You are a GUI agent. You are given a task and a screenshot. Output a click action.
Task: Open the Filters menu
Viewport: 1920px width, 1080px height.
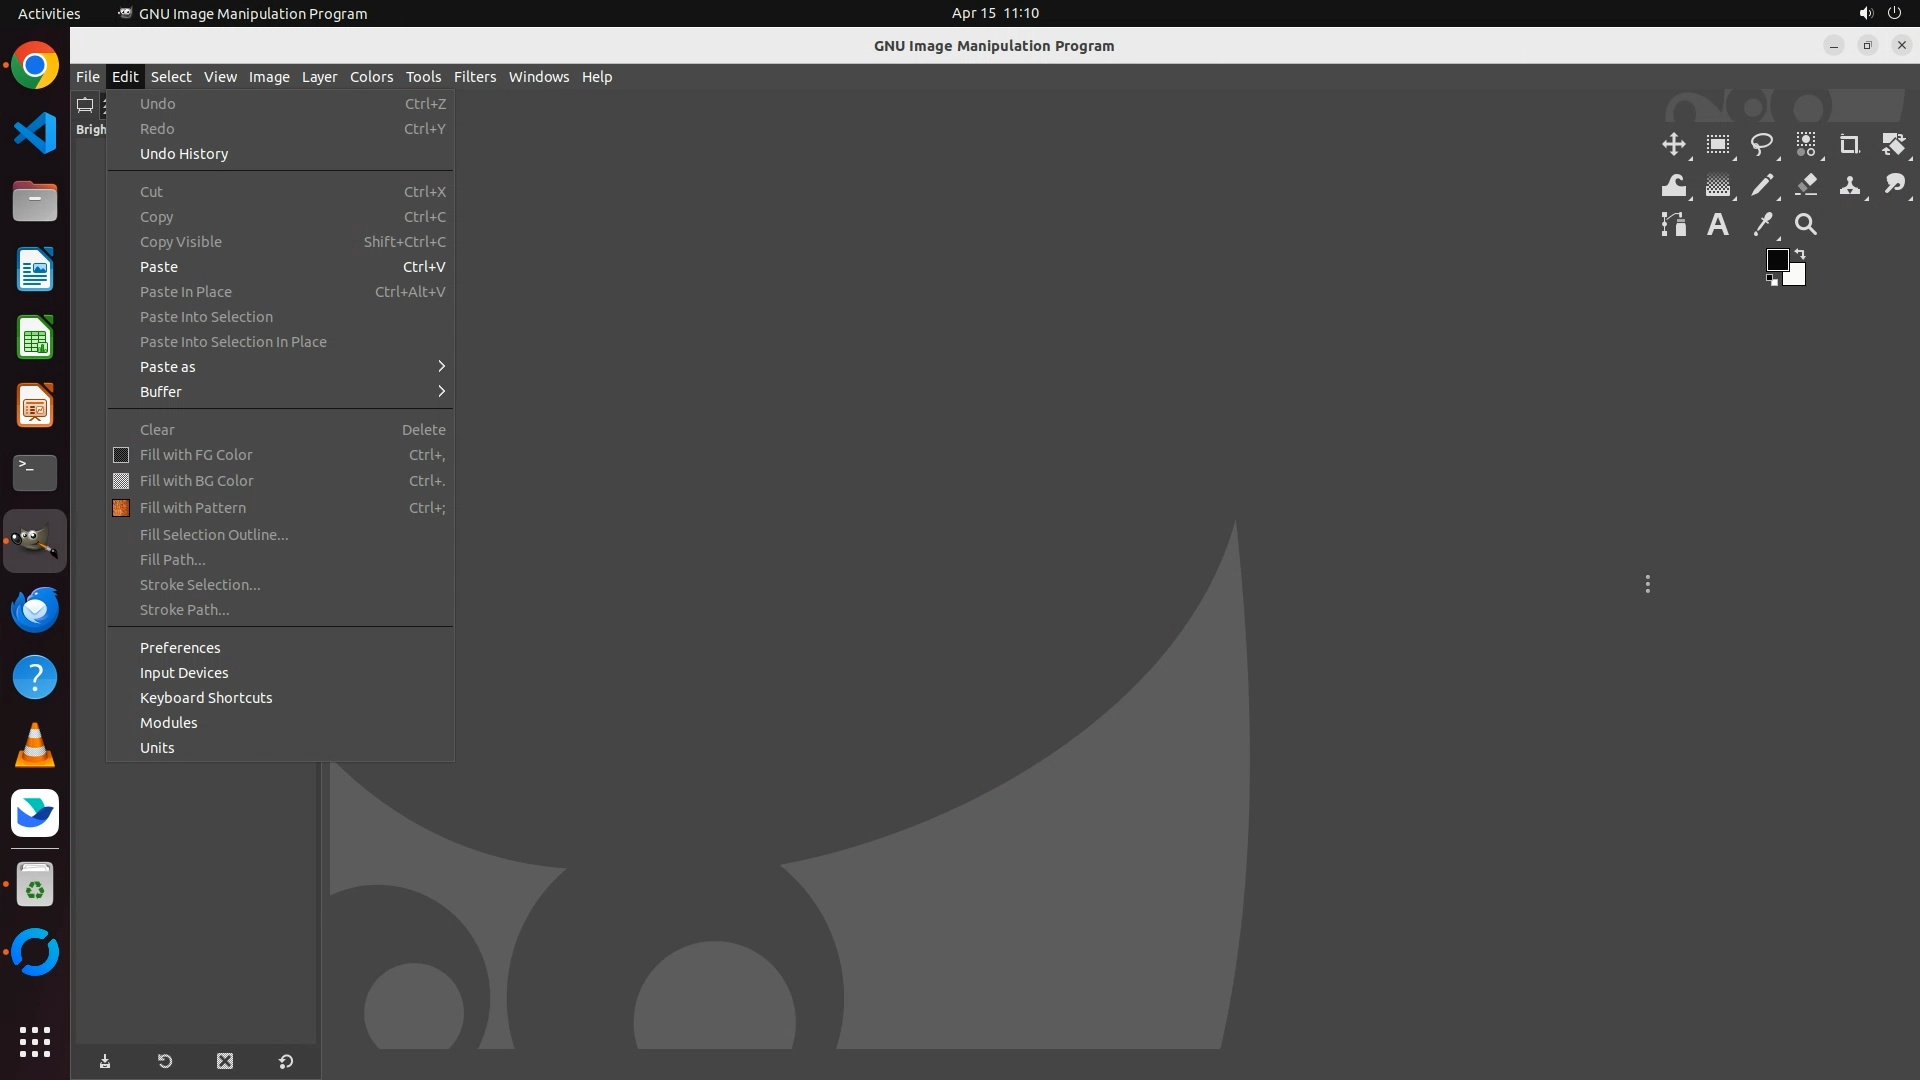(x=474, y=77)
